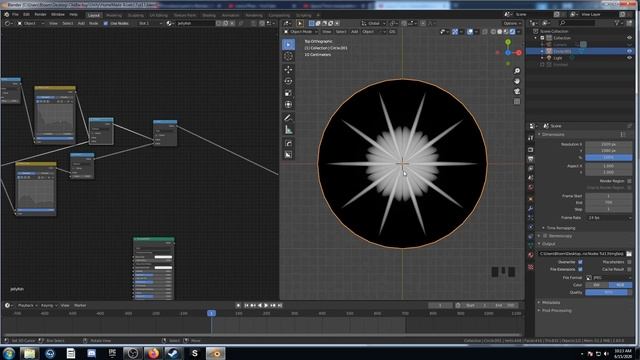
Task: Open the Global transform orientation dropdown
Action: click(373, 23)
